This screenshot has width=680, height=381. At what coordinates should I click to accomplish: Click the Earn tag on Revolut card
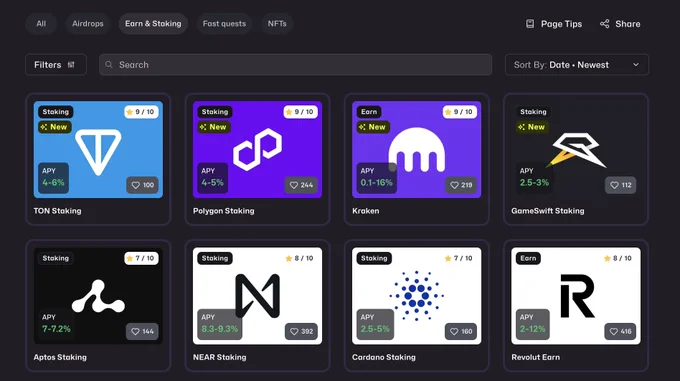click(x=528, y=258)
